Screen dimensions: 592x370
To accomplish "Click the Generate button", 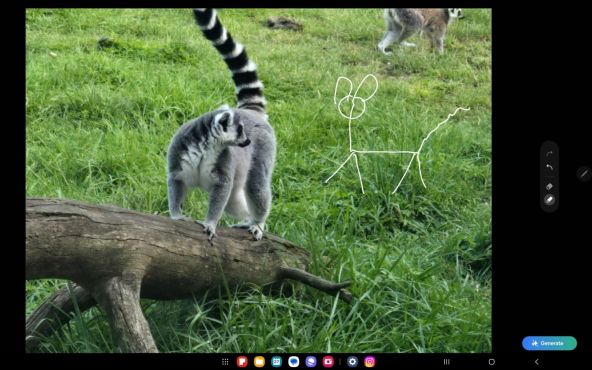I will pyautogui.click(x=549, y=343).
